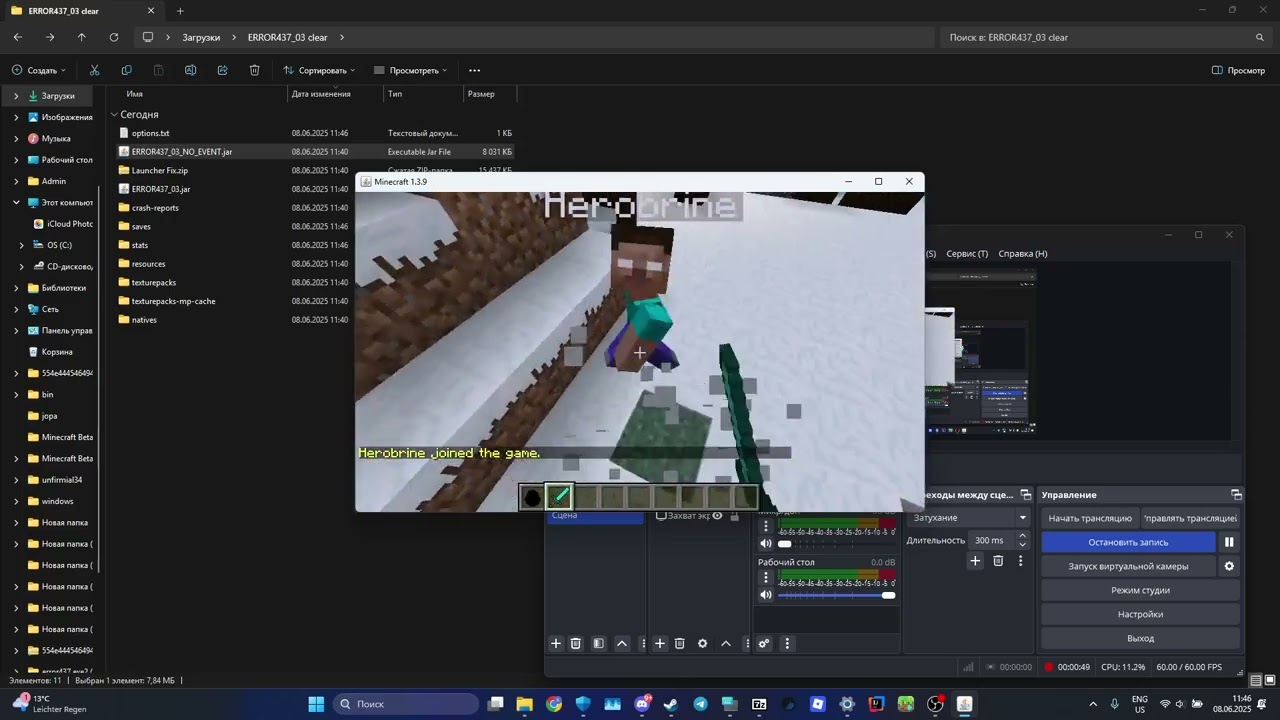Click Загрузки in the address breadcrumb
This screenshot has height=720, width=1280.
click(x=201, y=37)
